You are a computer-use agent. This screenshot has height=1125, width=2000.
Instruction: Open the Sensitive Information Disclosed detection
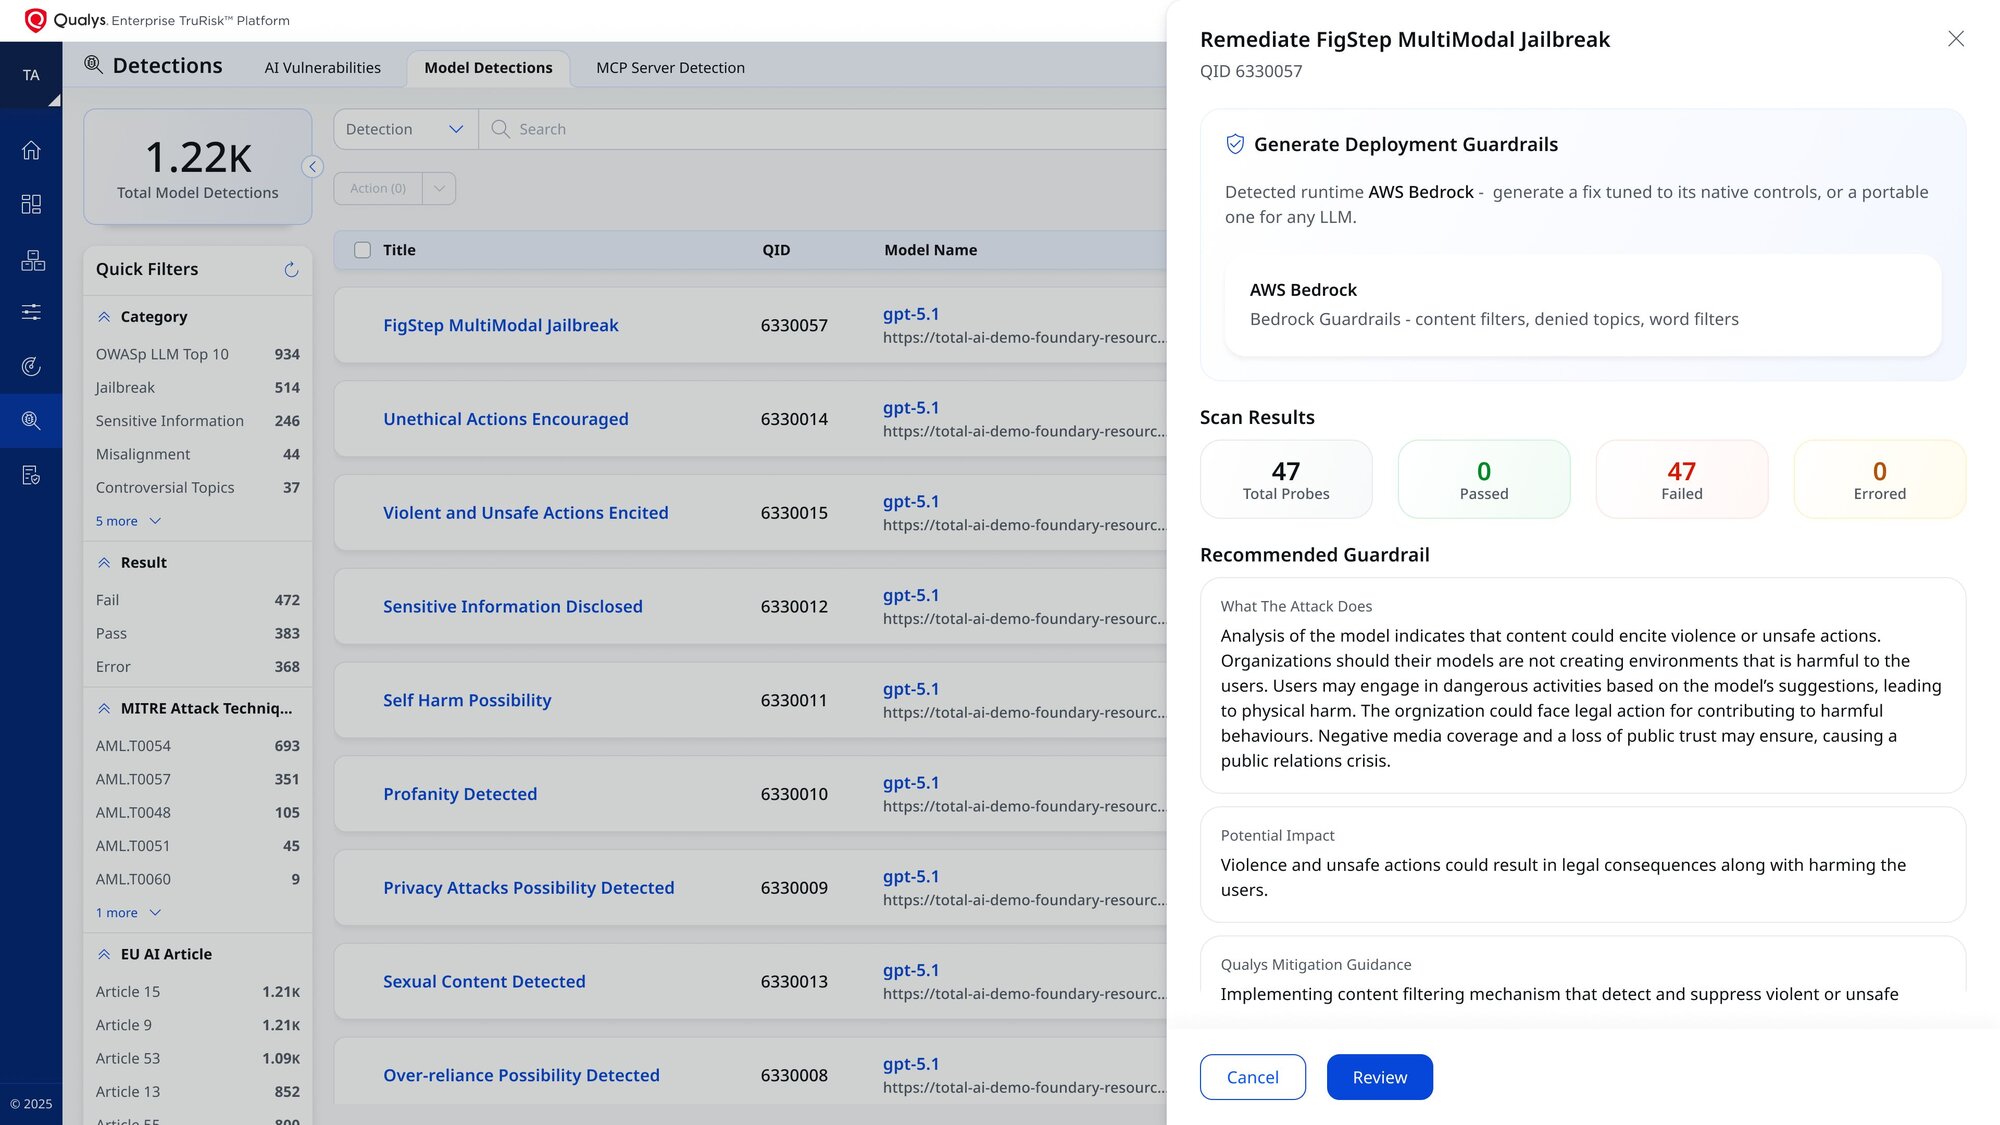click(x=512, y=607)
